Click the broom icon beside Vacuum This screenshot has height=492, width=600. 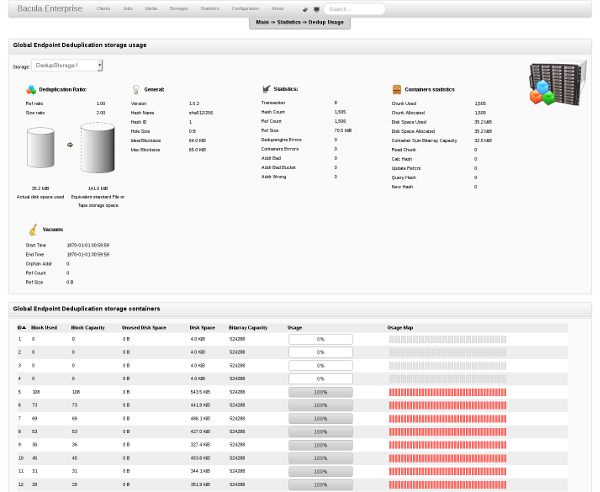coord(33,229)
